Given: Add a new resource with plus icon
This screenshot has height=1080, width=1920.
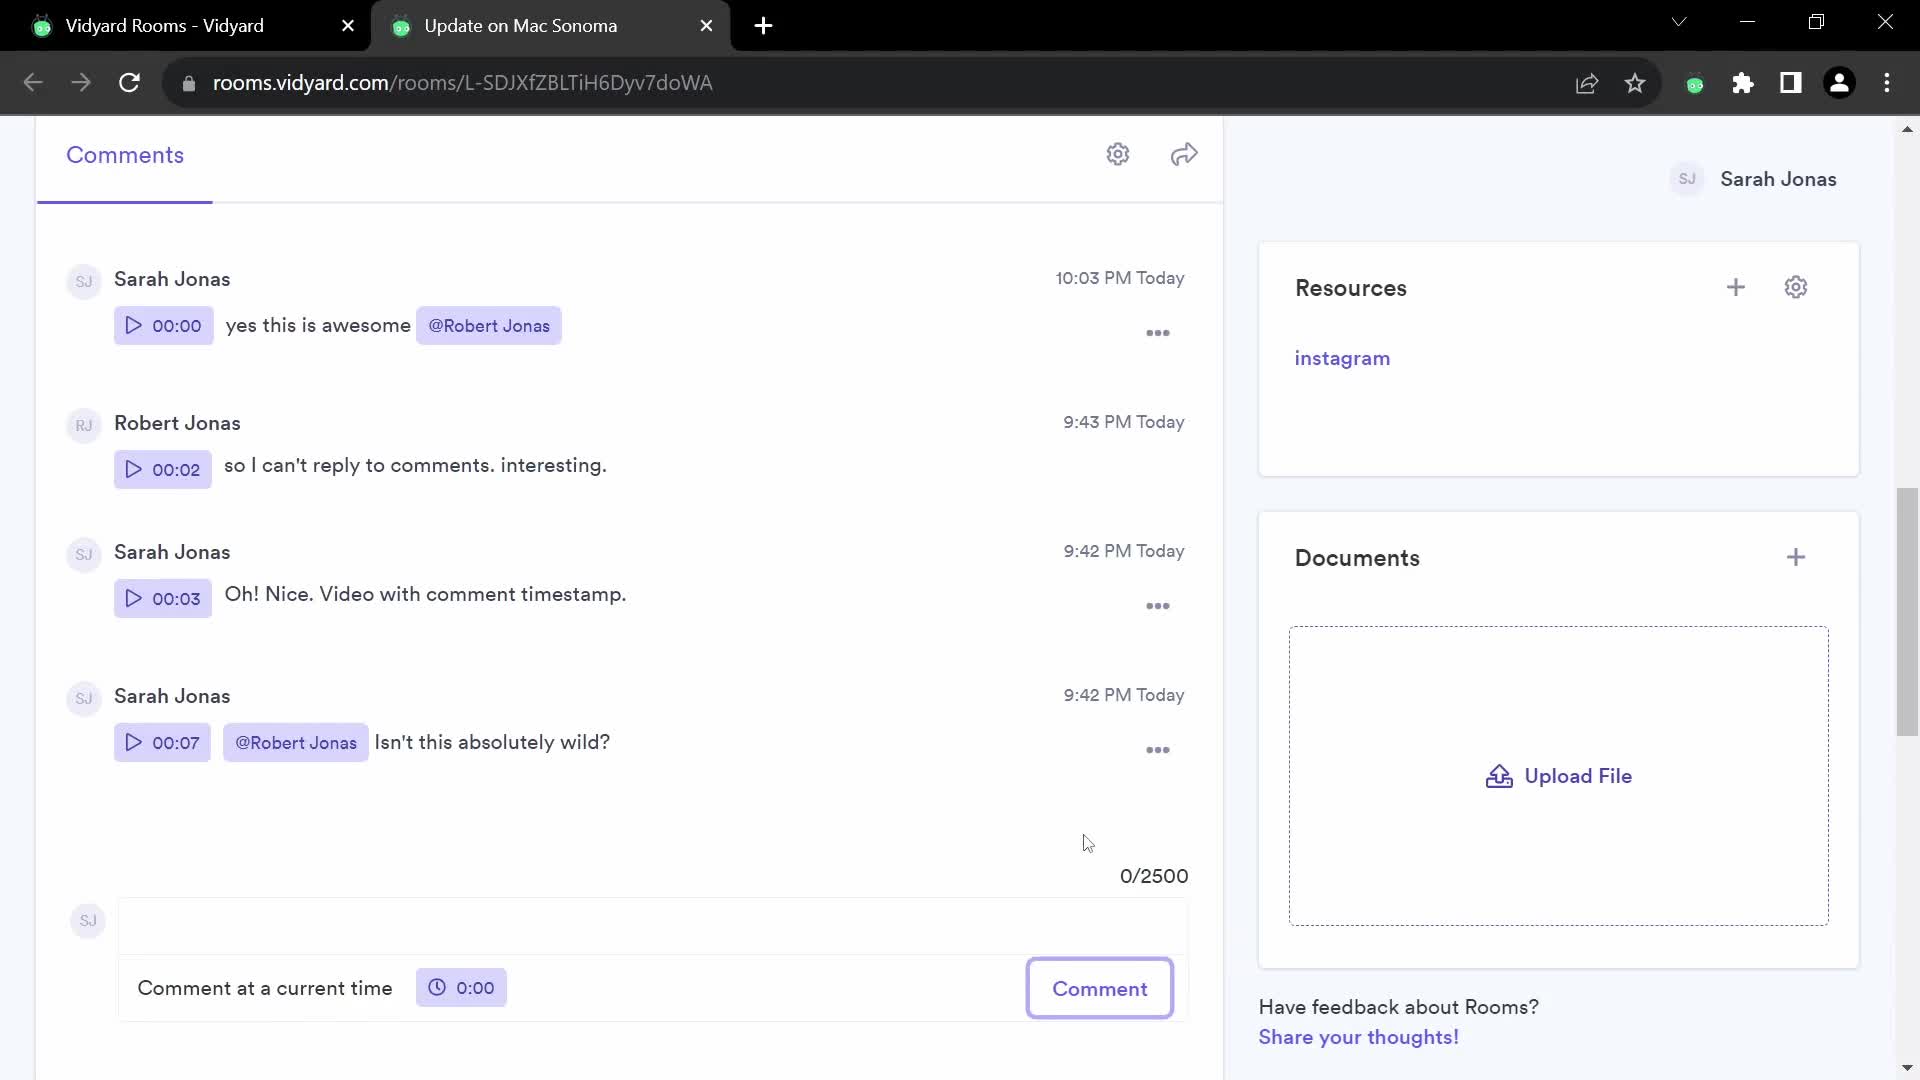Looking at the screenshot, I should (1736, 287).
